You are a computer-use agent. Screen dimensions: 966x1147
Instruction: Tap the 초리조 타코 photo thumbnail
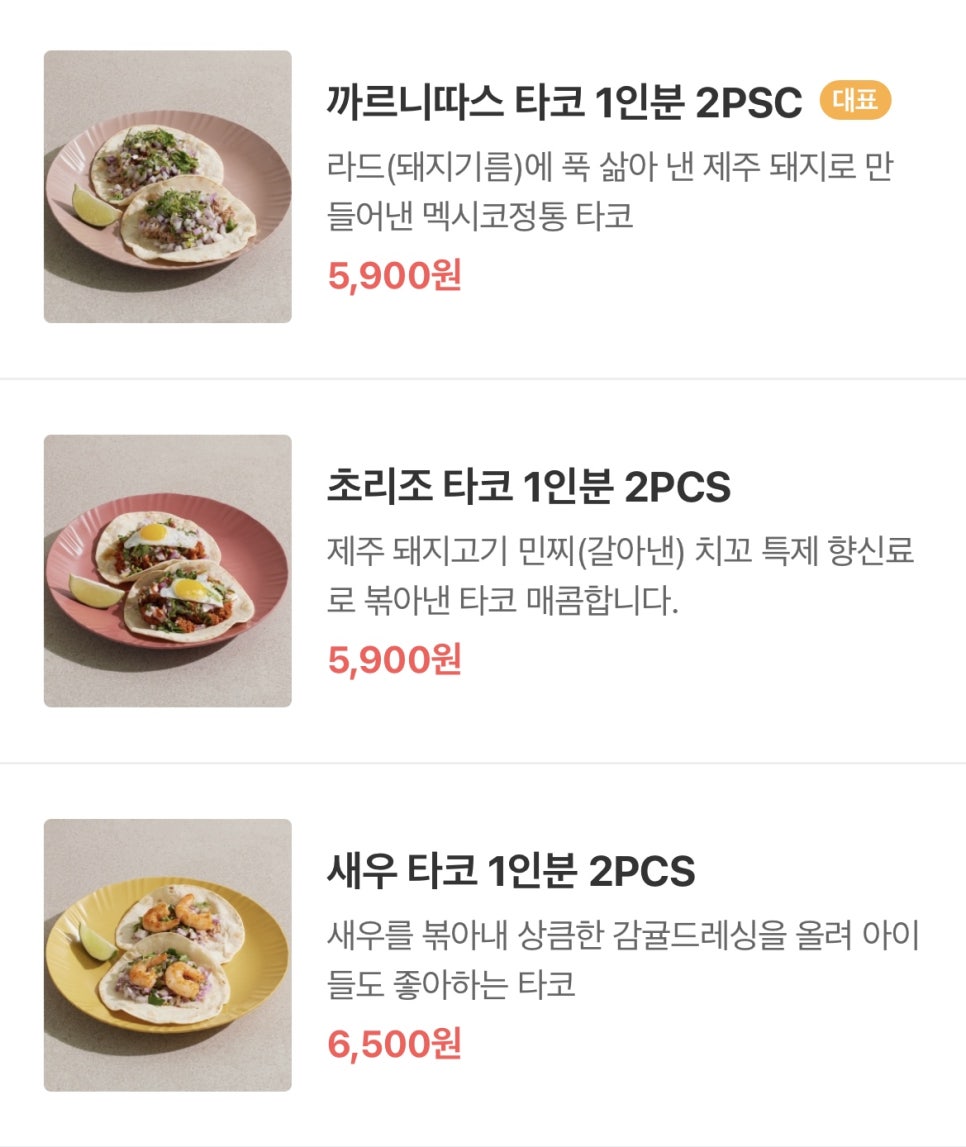167,571
